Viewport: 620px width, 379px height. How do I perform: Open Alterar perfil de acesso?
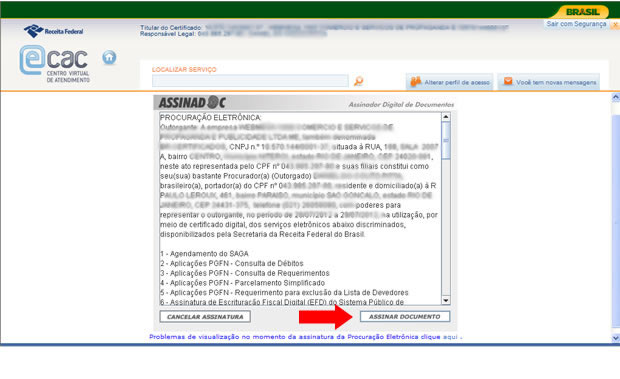click(450, 82)
